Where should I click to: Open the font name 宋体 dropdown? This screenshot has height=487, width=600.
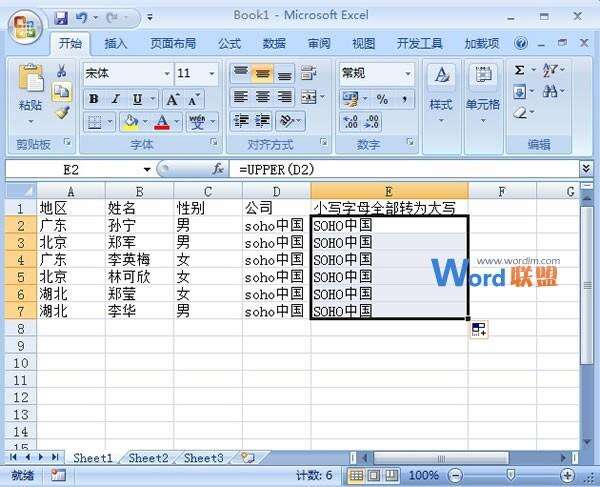click(x=167, y=73)
